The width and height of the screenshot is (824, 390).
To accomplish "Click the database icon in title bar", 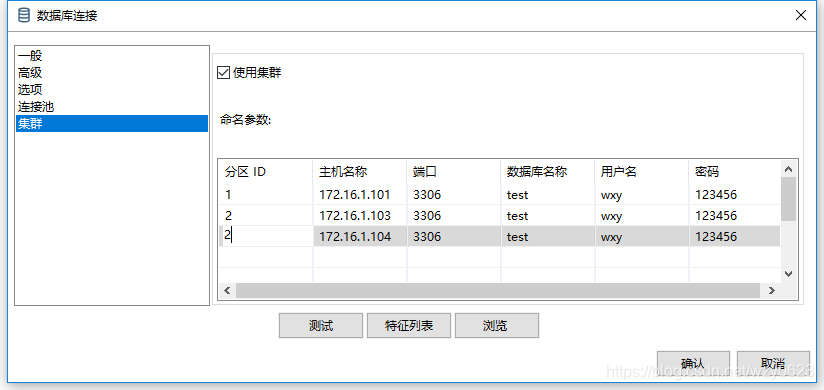I will tap(24, 15).
